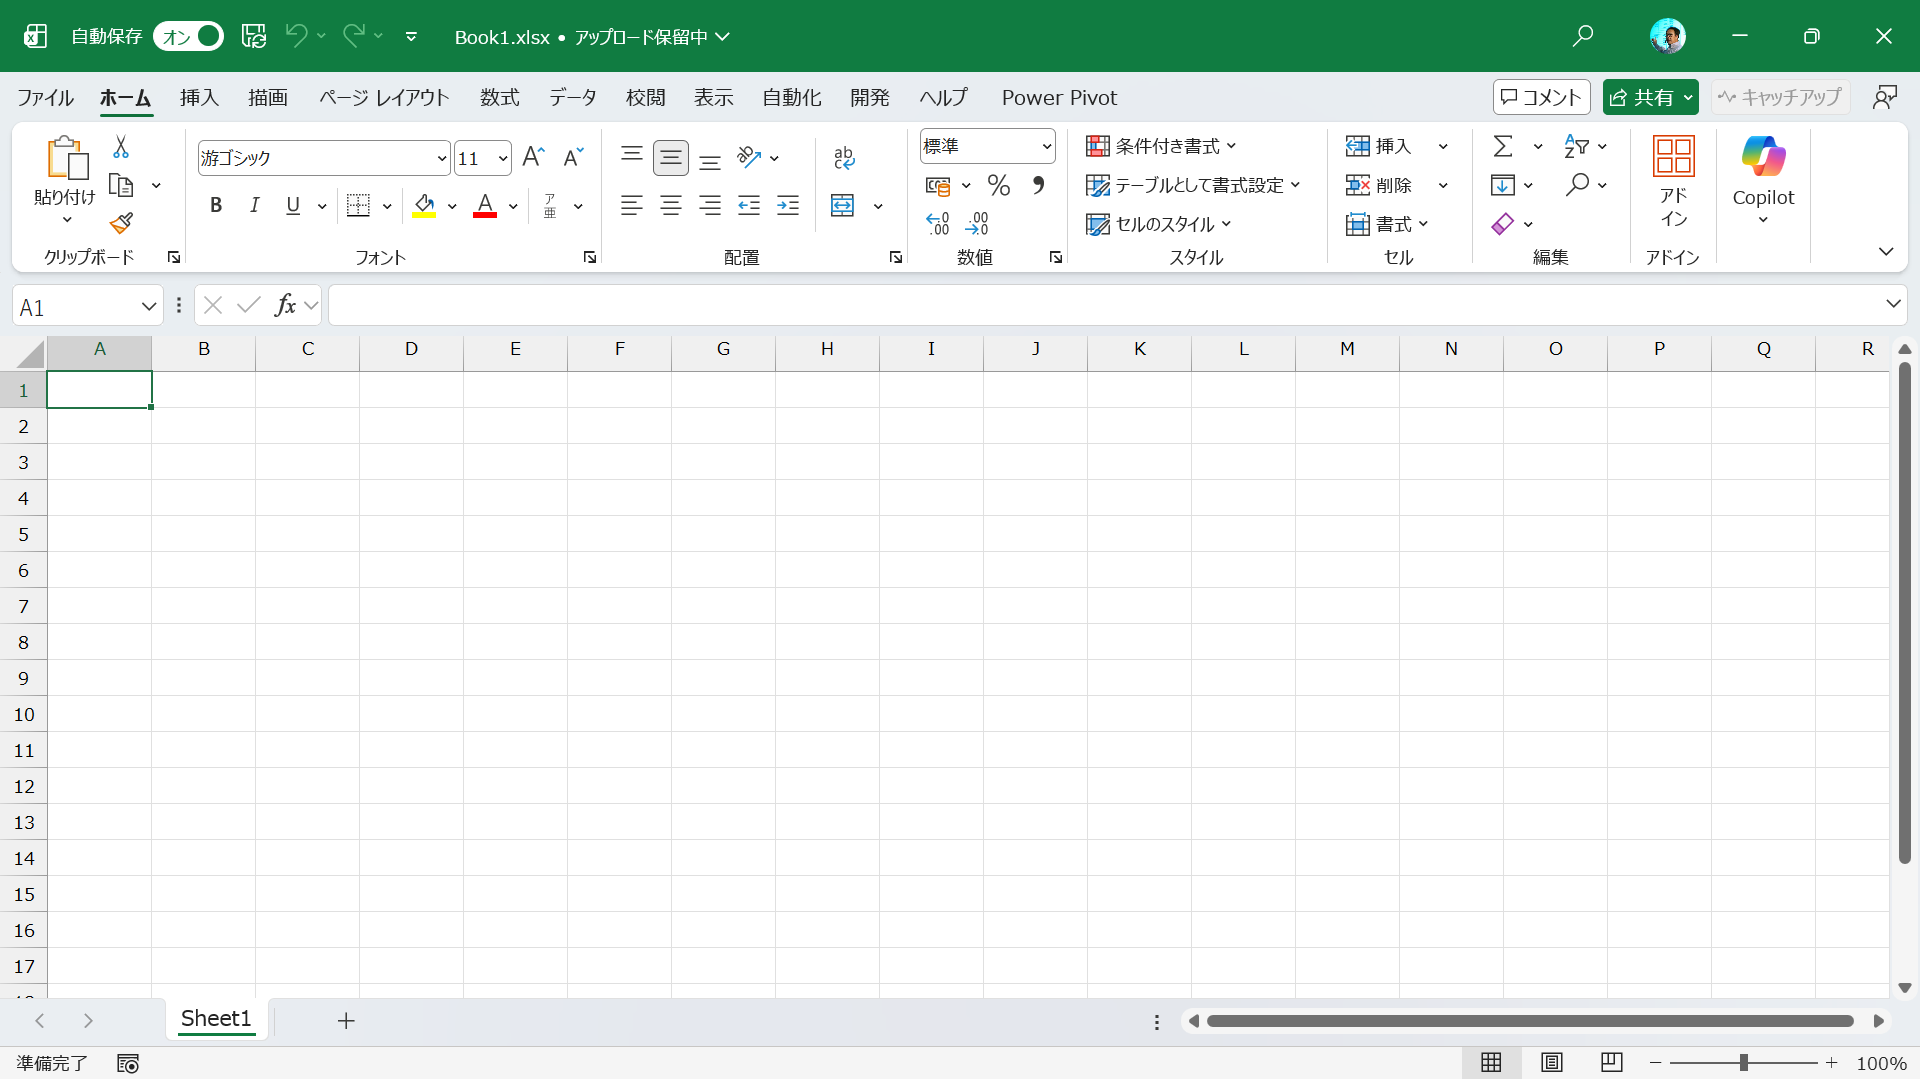The height and width of the screenshot is (1080, 1920).
Task: Click the Merge and Center cells icon
Action: pos(843,206)
